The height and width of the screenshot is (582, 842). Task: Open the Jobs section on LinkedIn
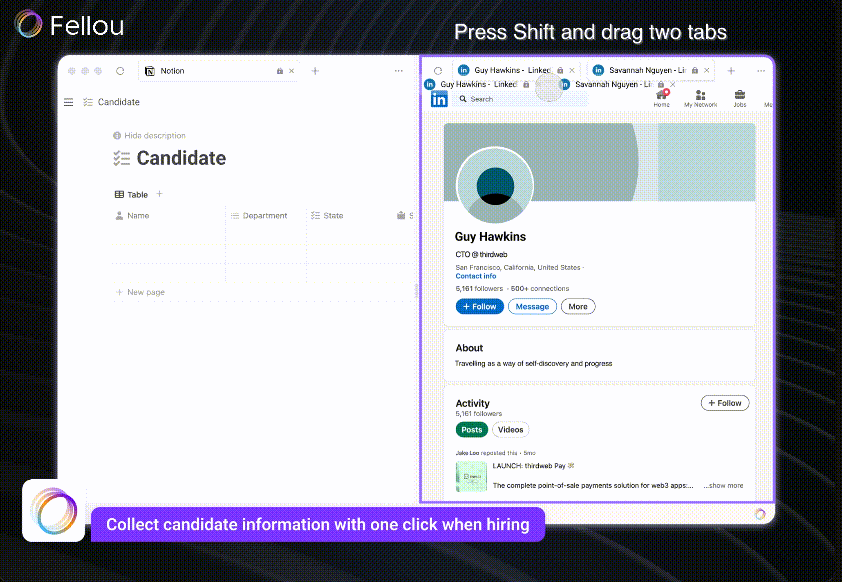(x=739, y=96)
